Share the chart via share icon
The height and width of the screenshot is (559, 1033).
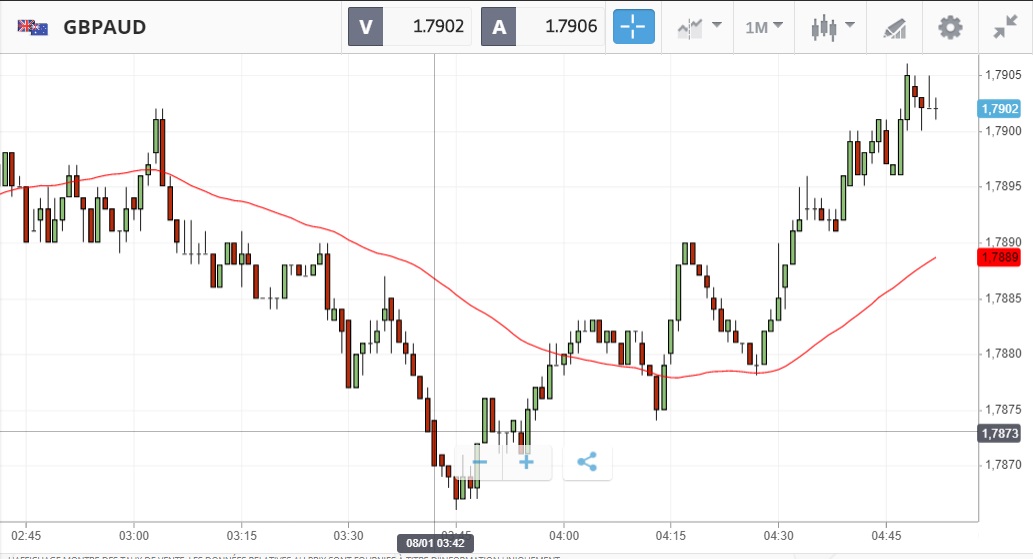coord(587,462)
